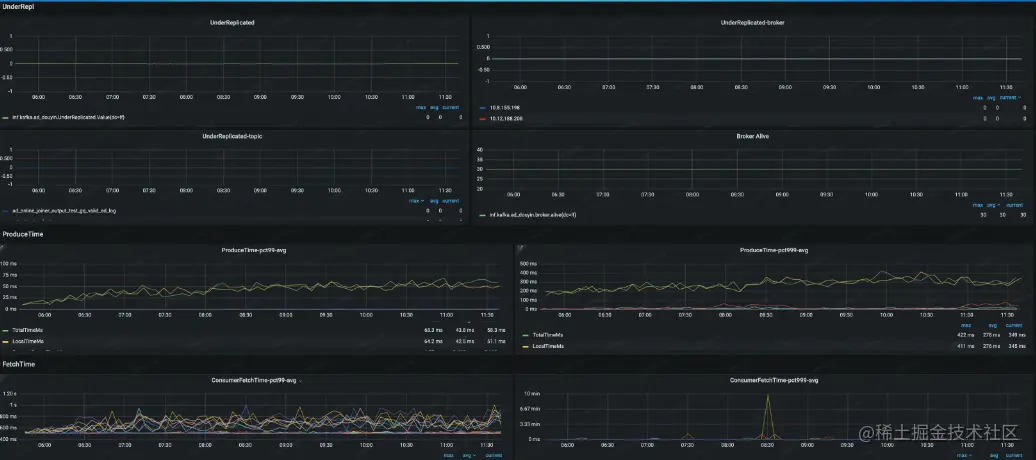The width and height of the screenshot is (1036, 460).
Task: Toggle the 10.12.188.208 broker series
Action: coord(505,118)
